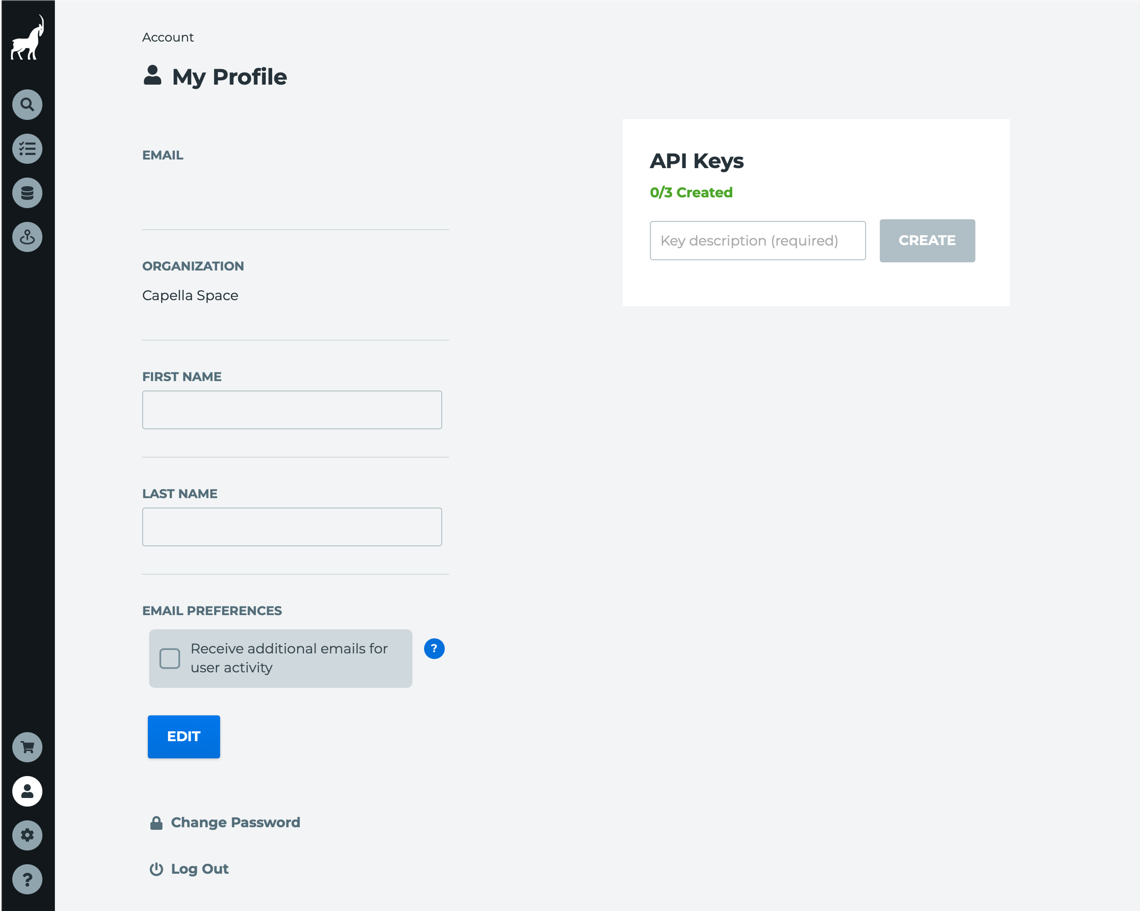
Task: Open the shopping cart icon
Action: click(27, 747)
